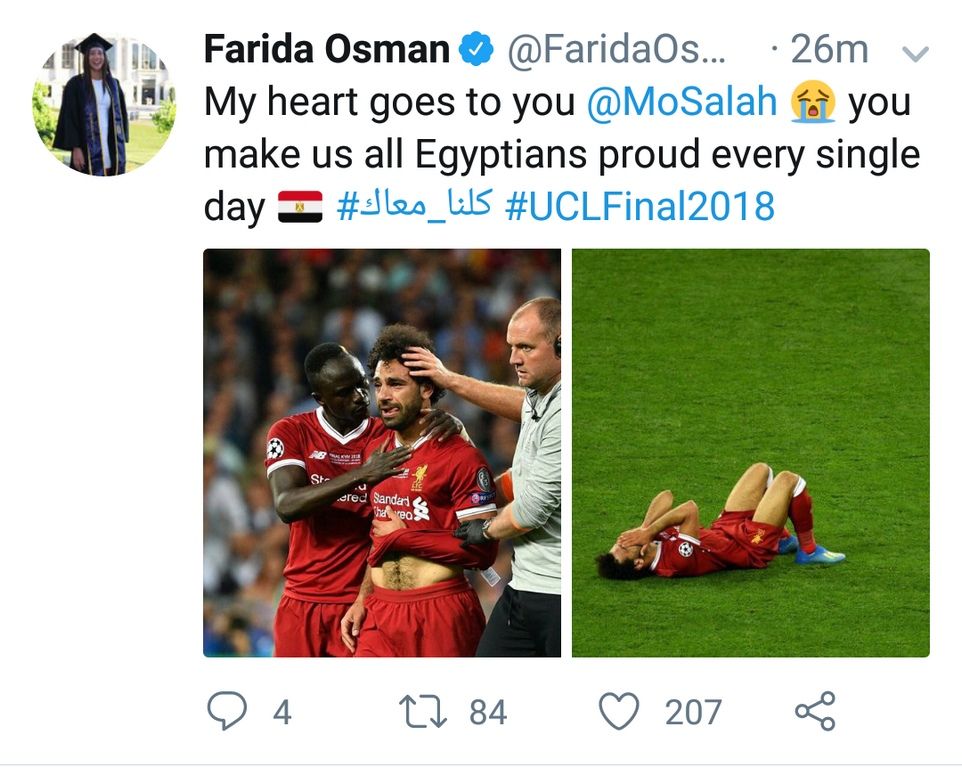Like the tweet with the heart icon
The image size is (962, 768).
tap(618, 711)
